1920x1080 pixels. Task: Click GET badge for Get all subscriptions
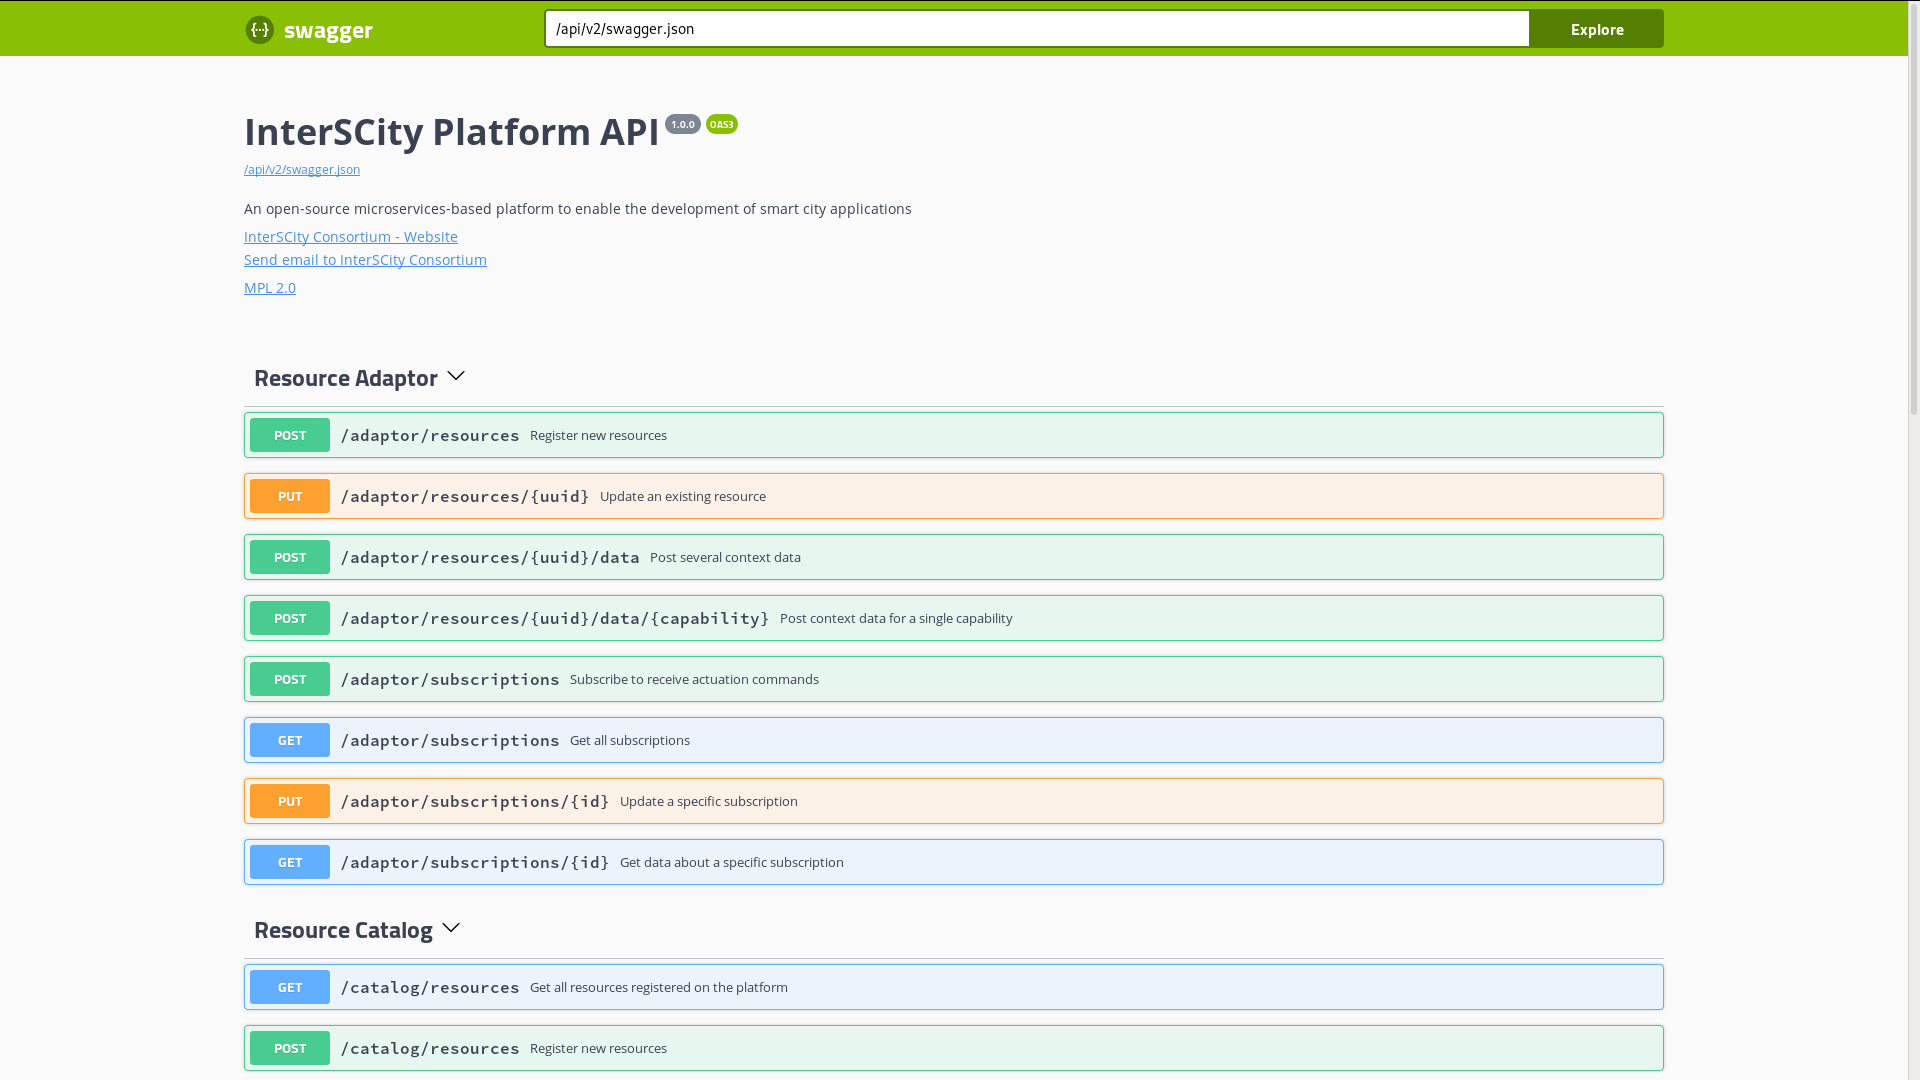point(290,741)
